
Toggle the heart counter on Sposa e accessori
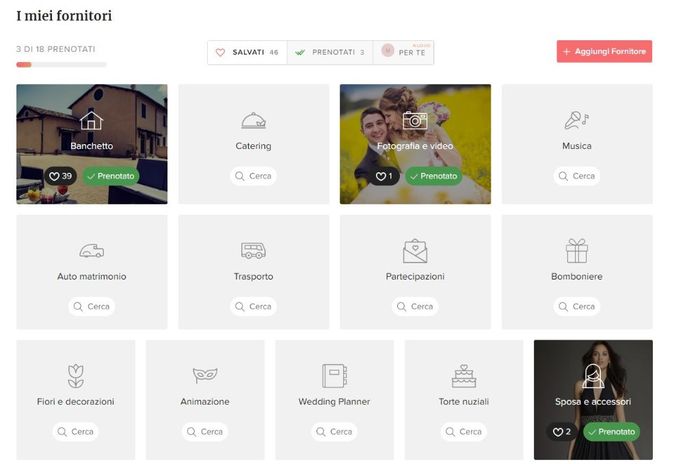[x=561, y=432]
